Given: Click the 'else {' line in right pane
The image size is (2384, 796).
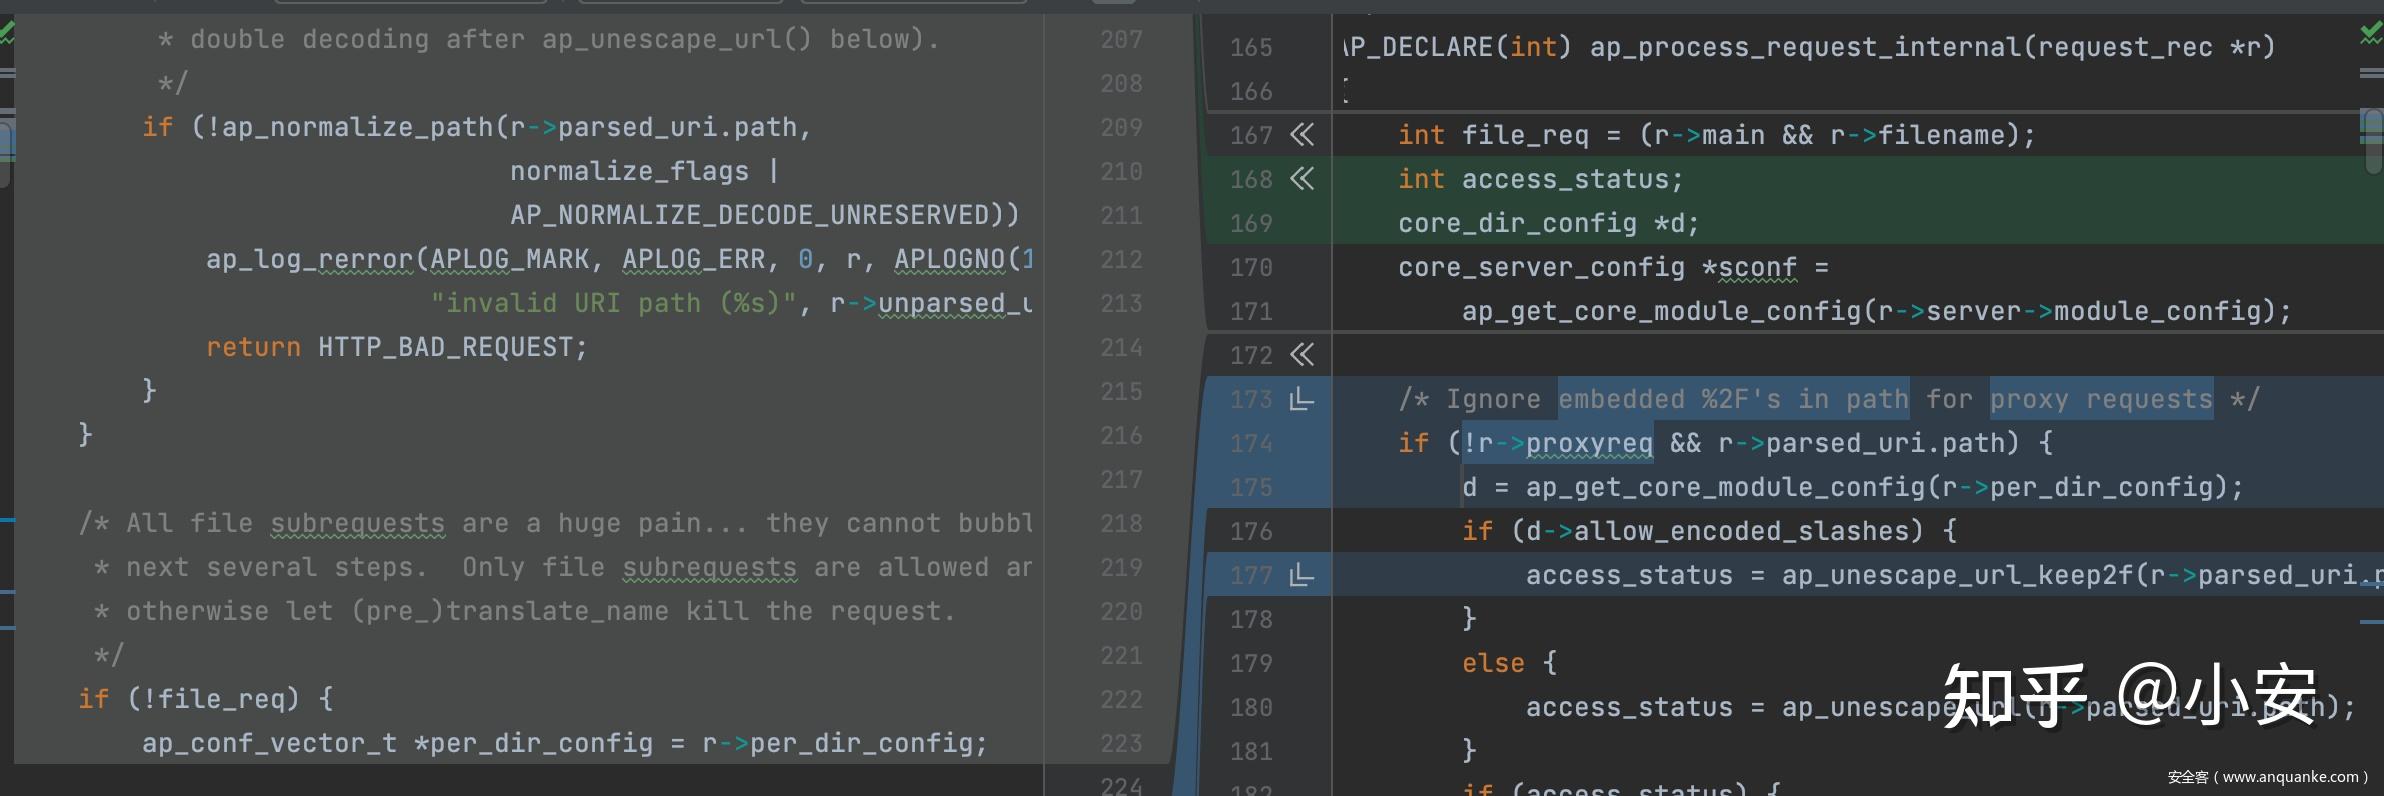Looking at the screenshot, I should 1509,663.
